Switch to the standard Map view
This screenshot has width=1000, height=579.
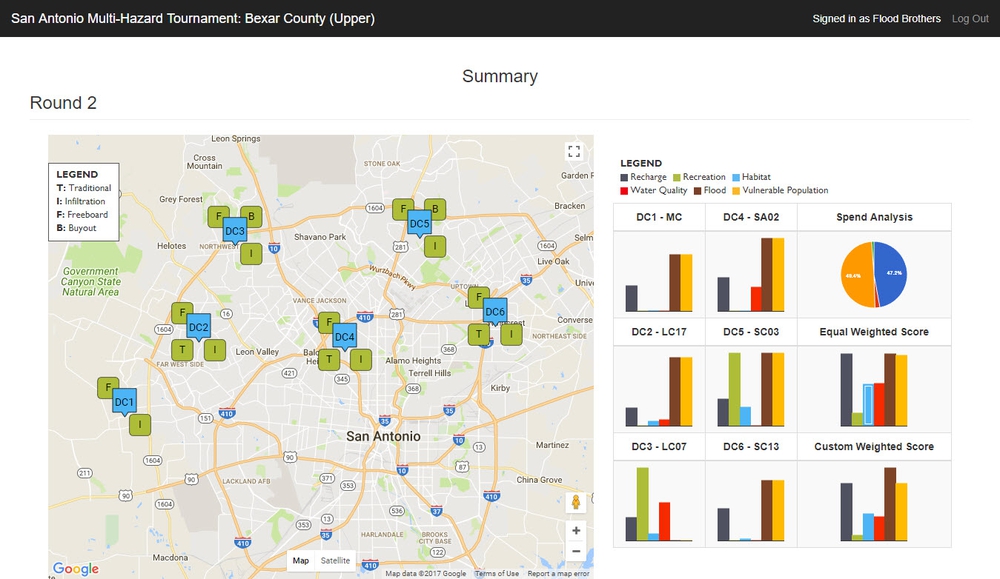pos(301,561)
